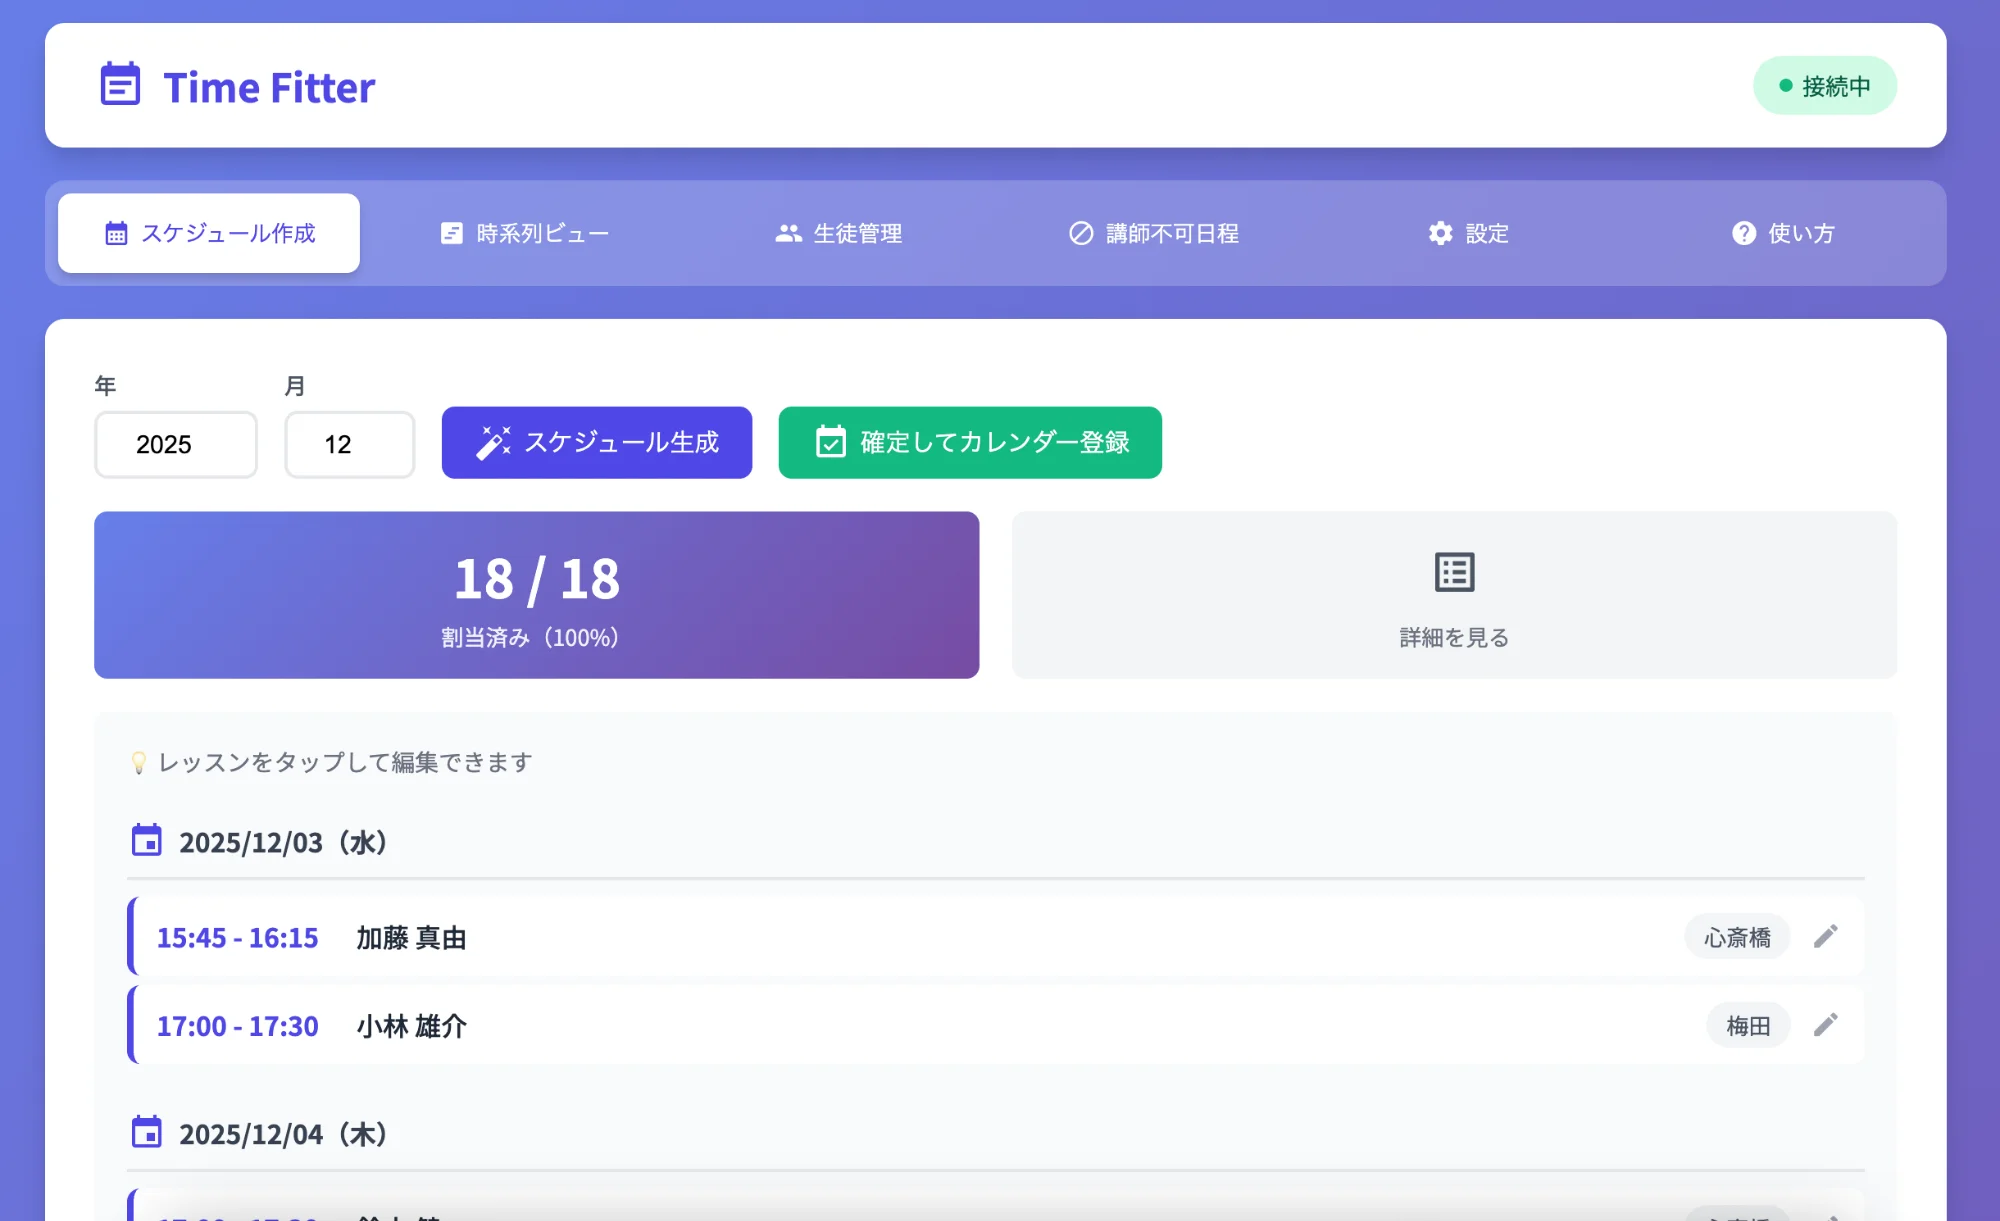Click the people icon for 生徒管理
This screenshot has height=1221, width=2000.
[788, 233]
